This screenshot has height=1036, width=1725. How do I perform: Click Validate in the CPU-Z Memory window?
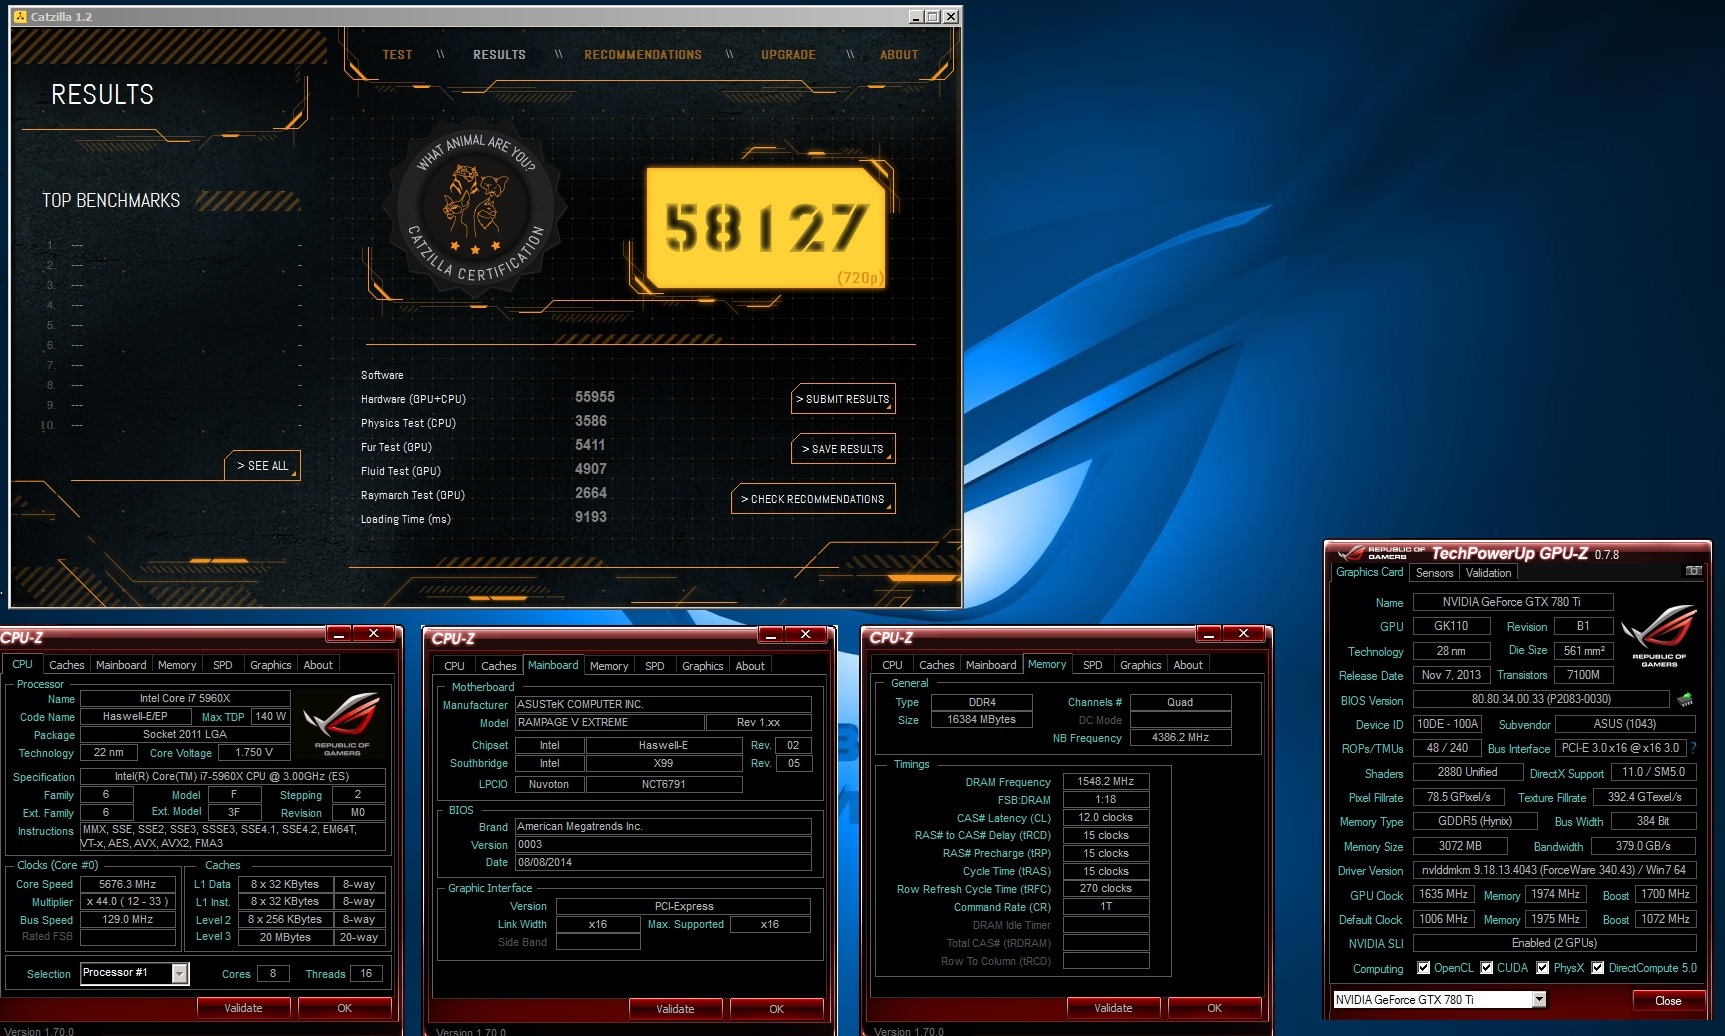(x=1113, y=1008)
